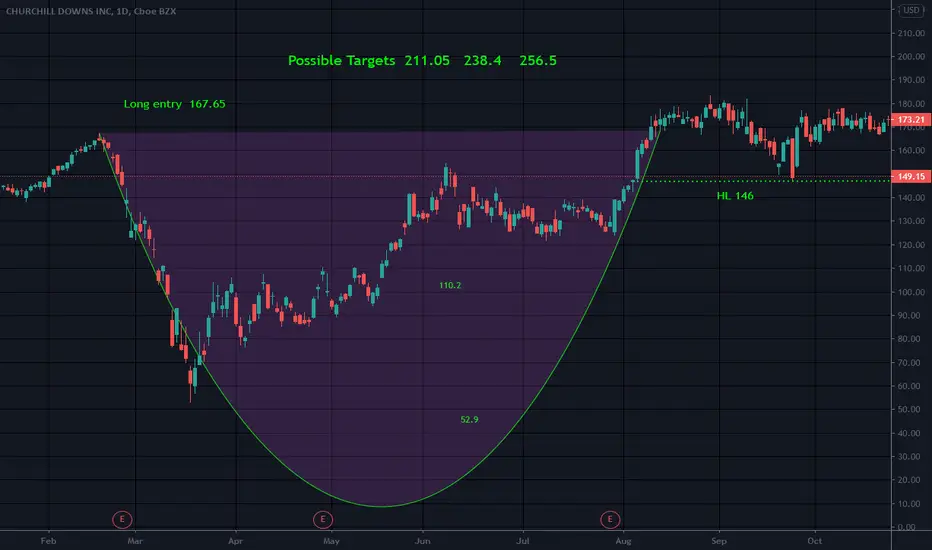Select the '110.2' text annotation
Viewport: 932px width, 550px height.
450,285
